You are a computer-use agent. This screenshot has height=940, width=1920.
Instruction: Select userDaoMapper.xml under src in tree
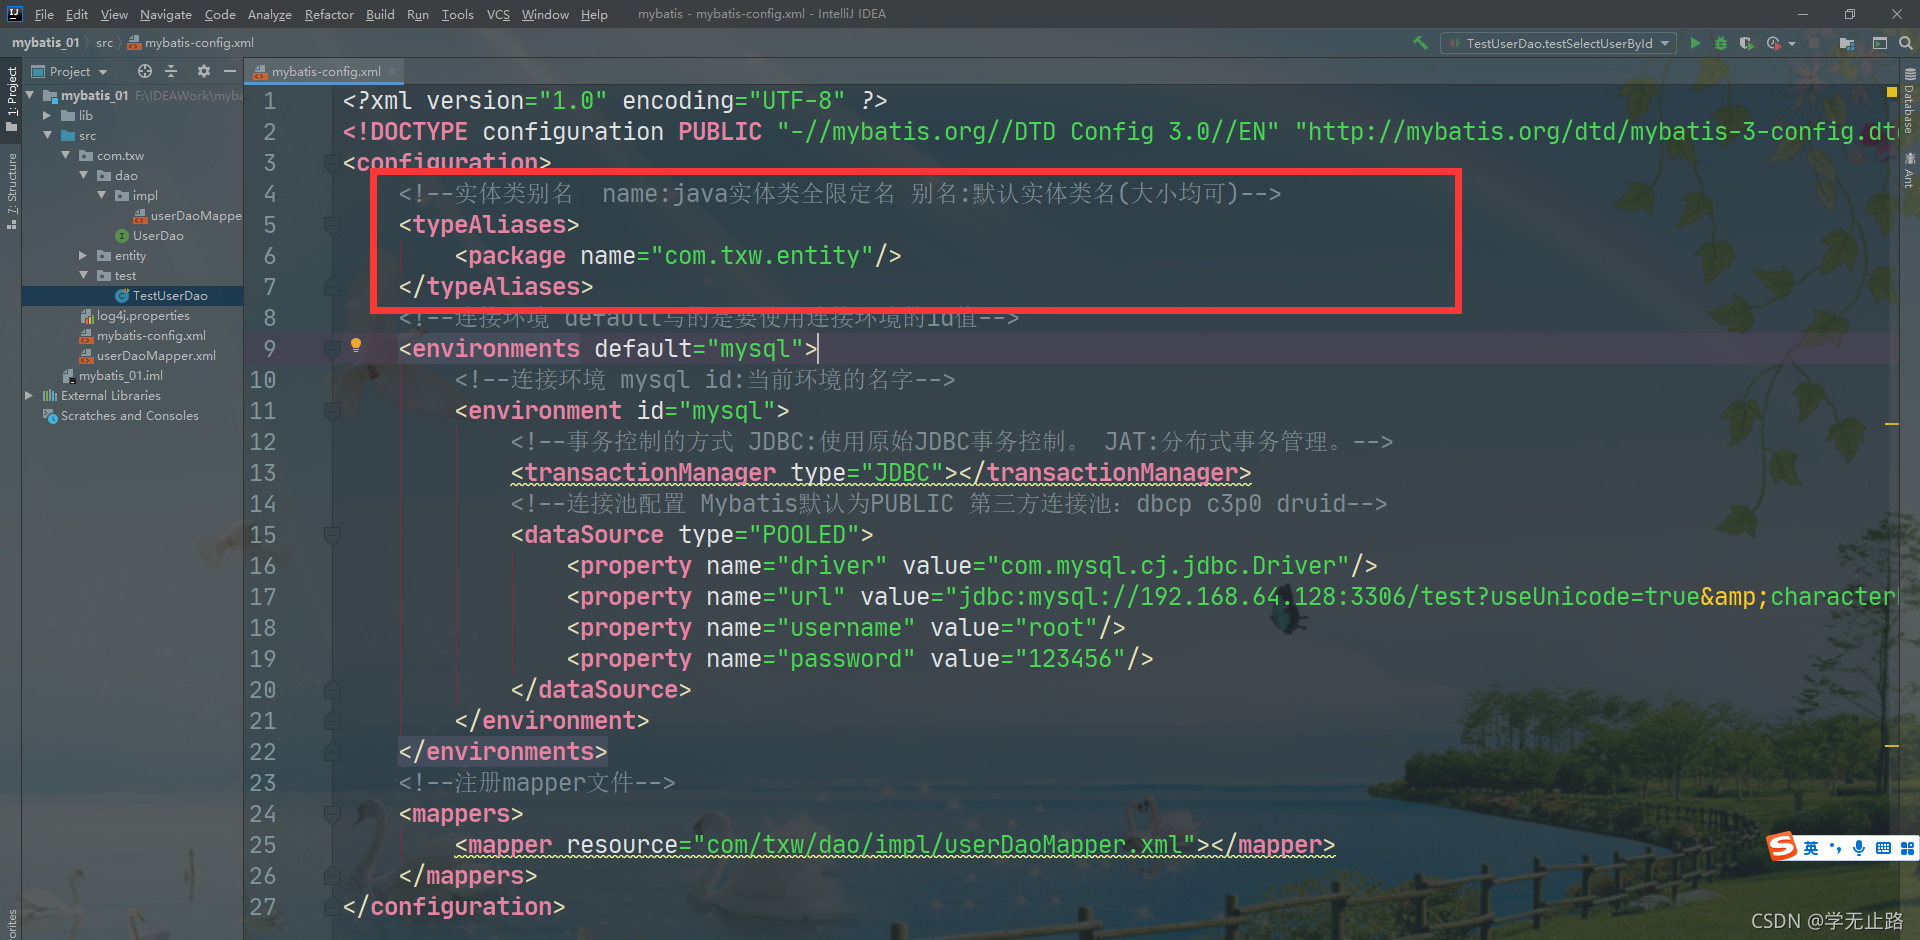point(147,355)
